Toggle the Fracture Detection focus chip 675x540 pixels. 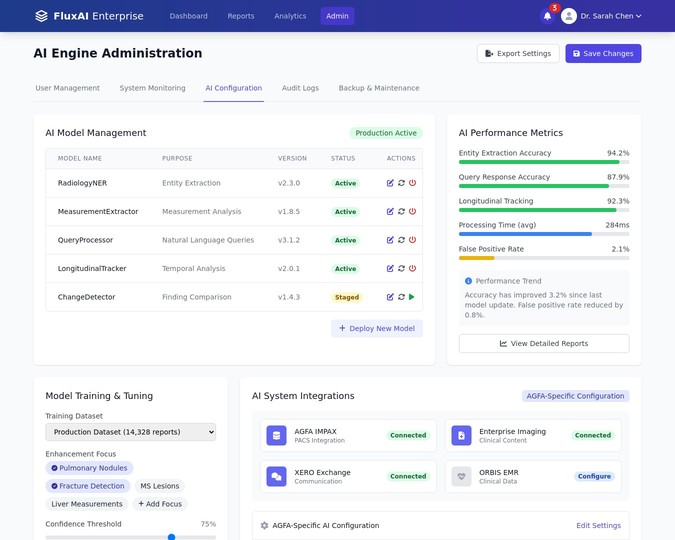pos(88,486)
